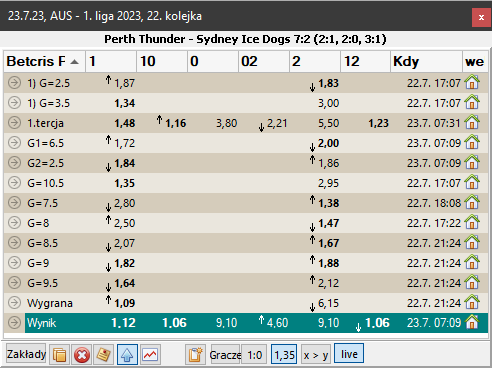Click the 1:0 button
This screenshot has width=492, height=368.
point(255,354)
